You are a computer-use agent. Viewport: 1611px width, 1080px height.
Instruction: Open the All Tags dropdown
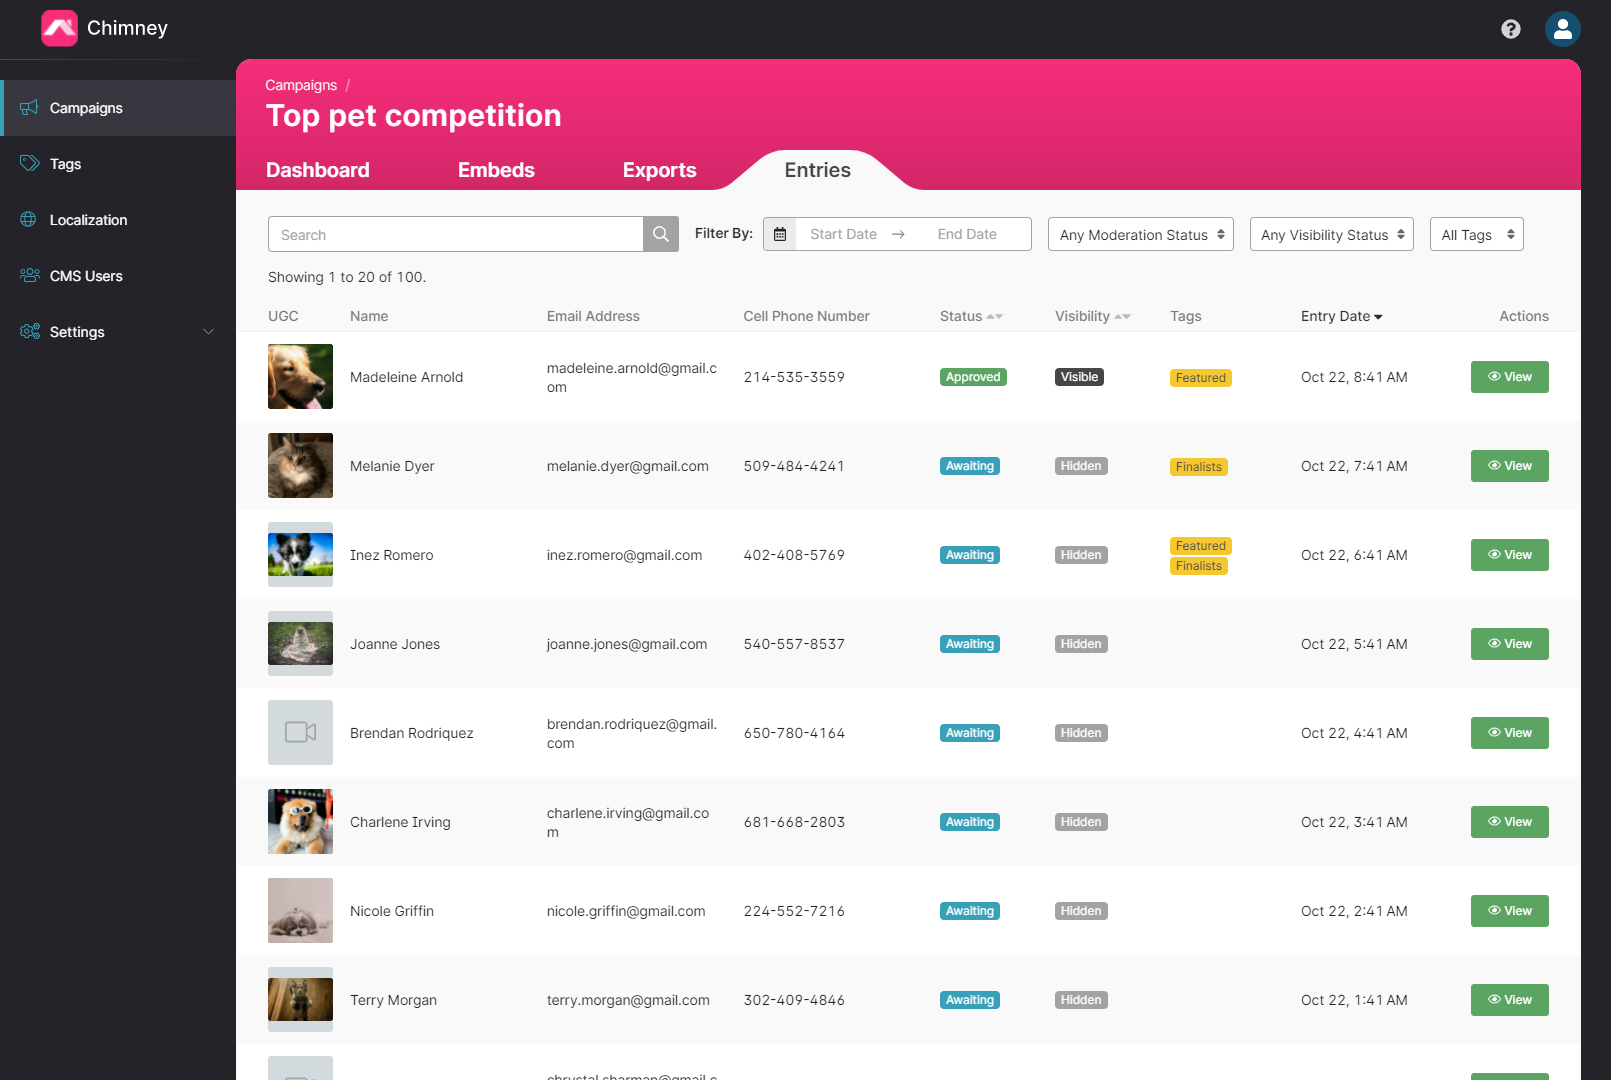(x=1476, y=234)
